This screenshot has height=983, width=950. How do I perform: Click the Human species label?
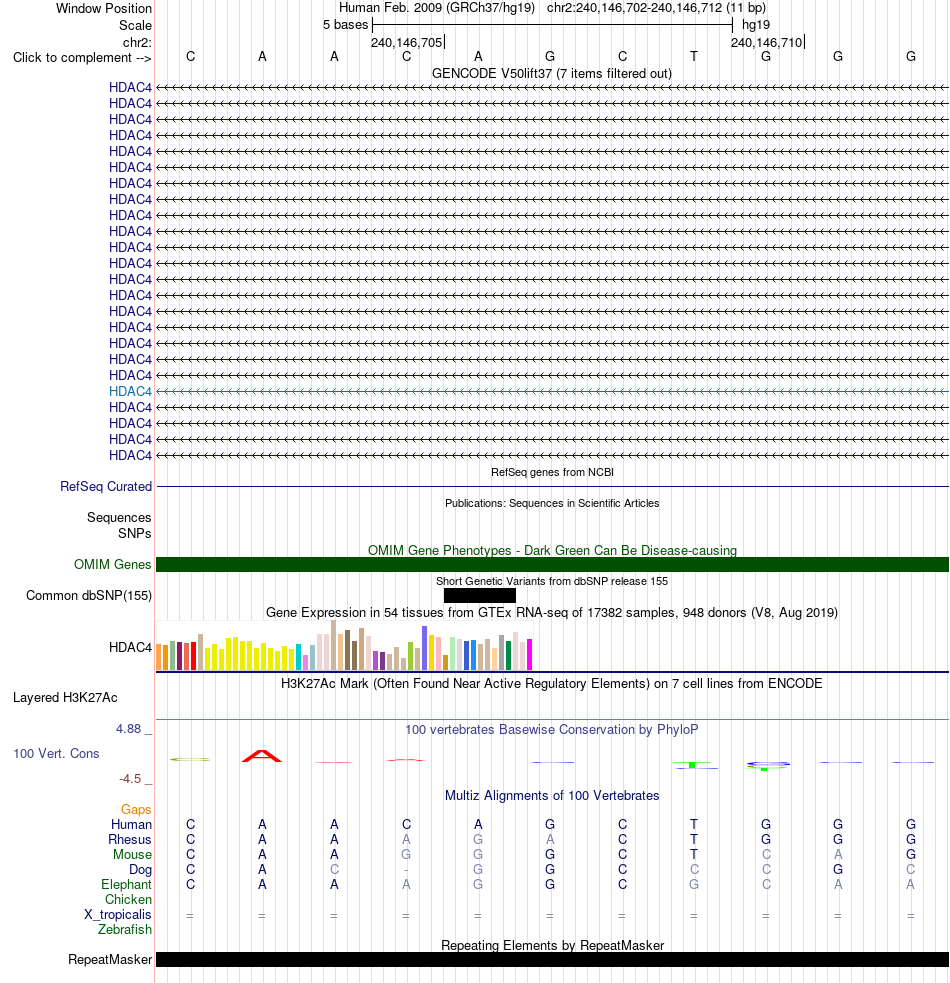coord(132,824)
